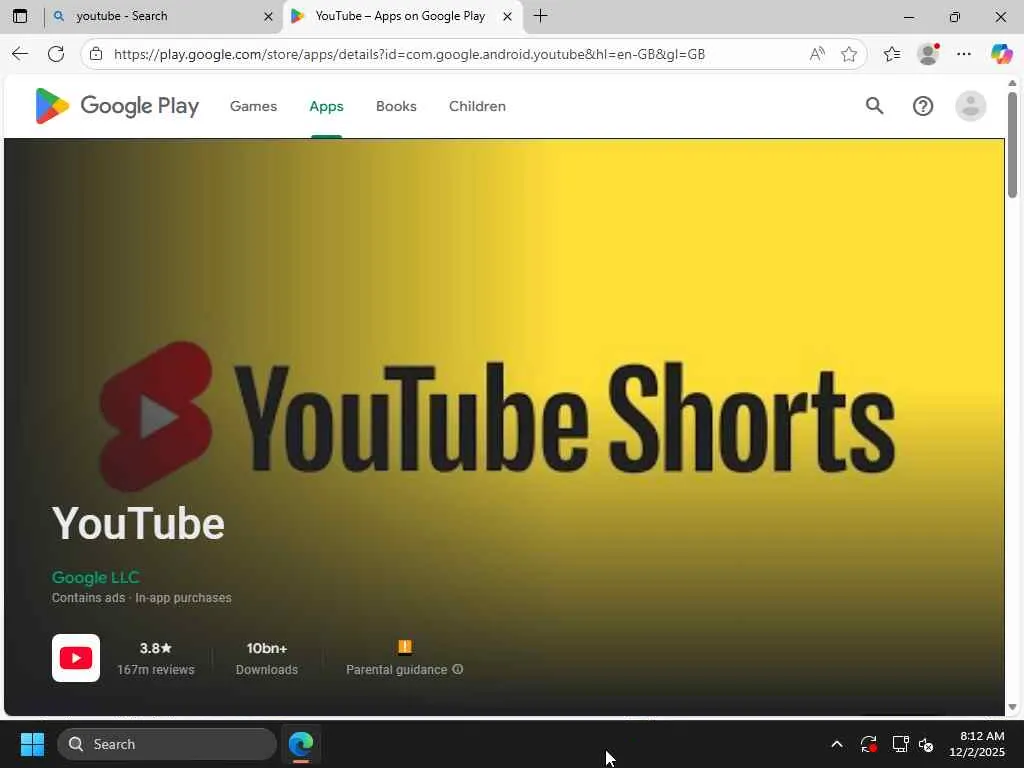Click the taskbar Search box

(x=167, y=744)
